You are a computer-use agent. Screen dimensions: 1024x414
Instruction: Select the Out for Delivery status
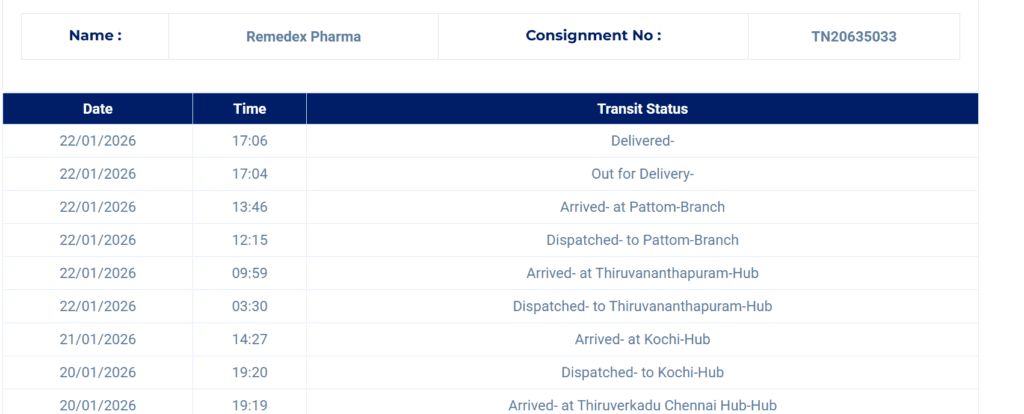(x=642, y=174)
